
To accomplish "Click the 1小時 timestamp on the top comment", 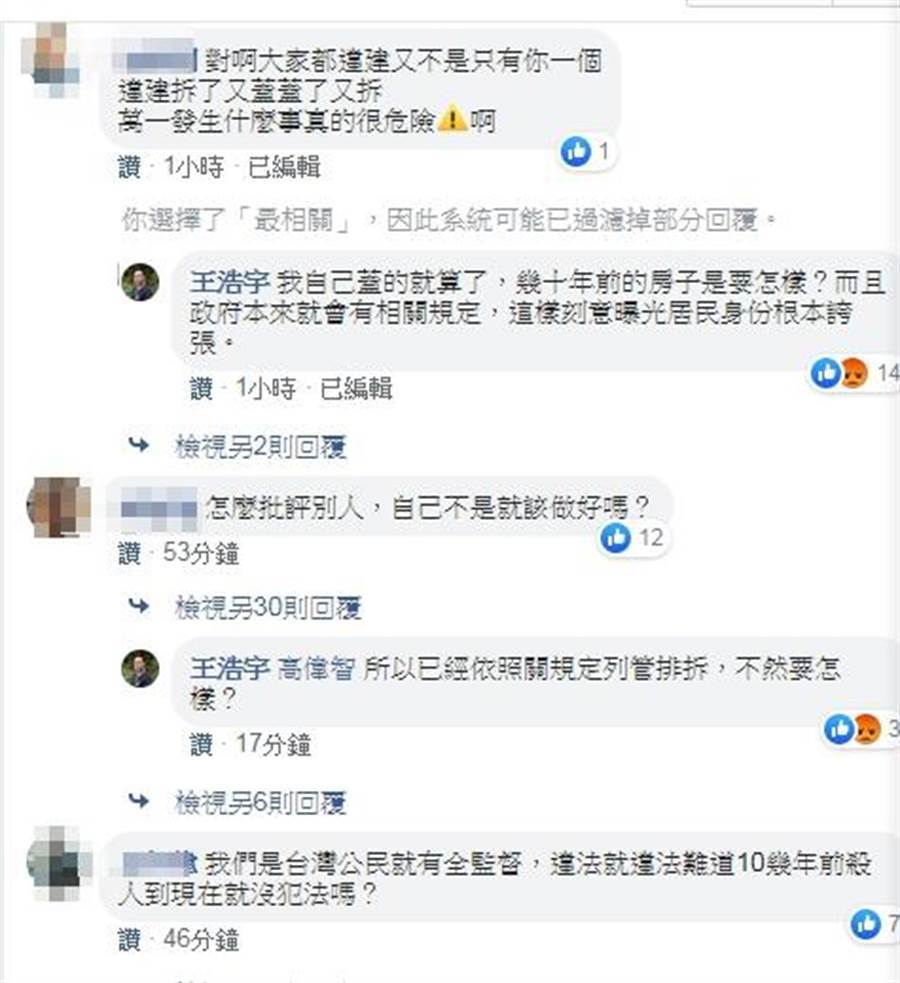I will [x=194, y=167].
